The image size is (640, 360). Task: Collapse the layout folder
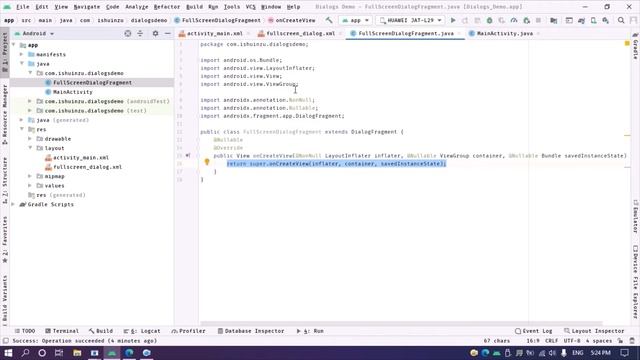(x=30, y=148)
